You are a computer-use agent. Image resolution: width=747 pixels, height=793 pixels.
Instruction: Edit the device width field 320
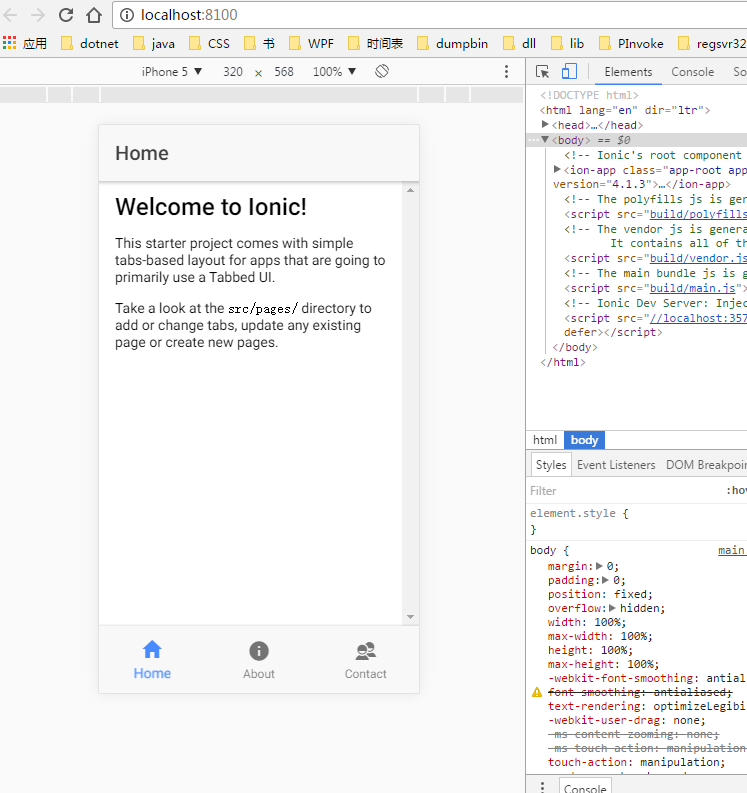pos(233,72)
